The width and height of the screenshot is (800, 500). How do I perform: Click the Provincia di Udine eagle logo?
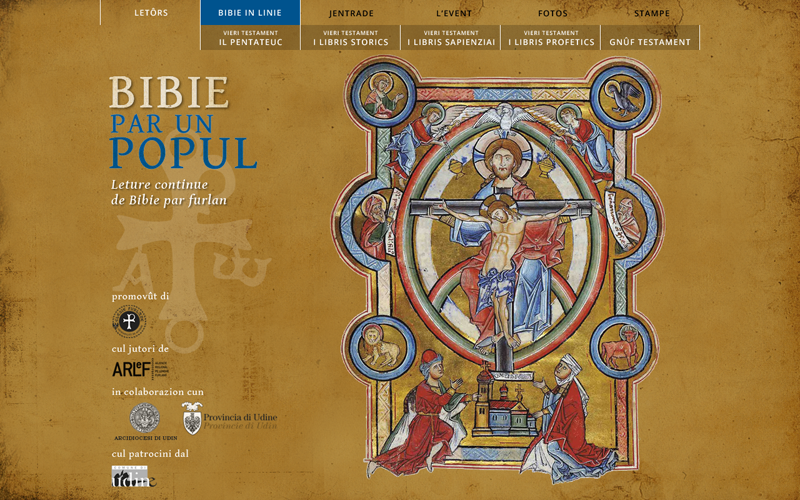230,419
